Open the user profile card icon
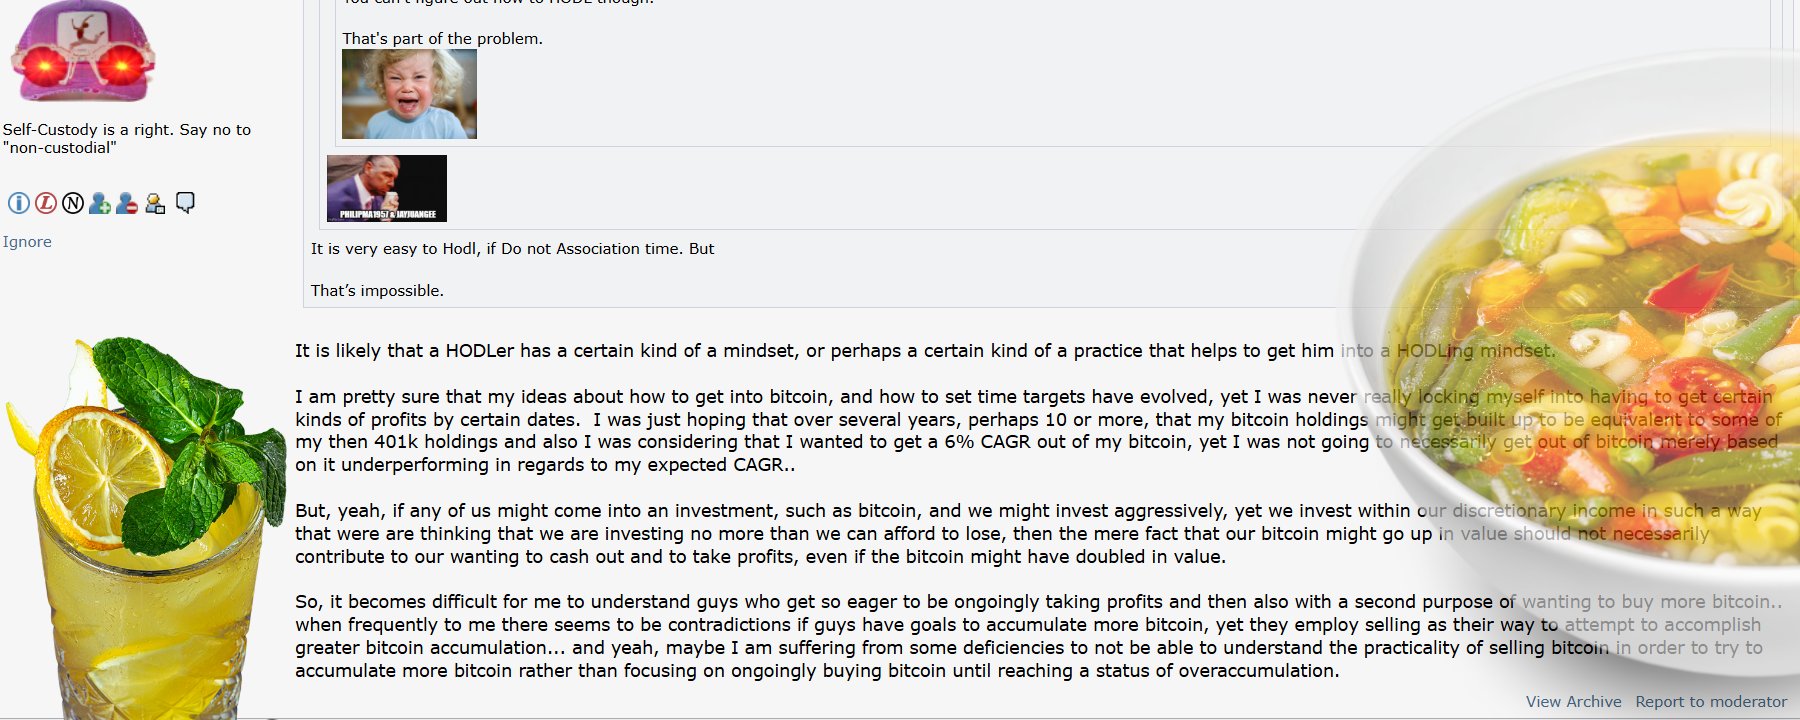Screen dimensions: 1800x720 tap(155, 203)
